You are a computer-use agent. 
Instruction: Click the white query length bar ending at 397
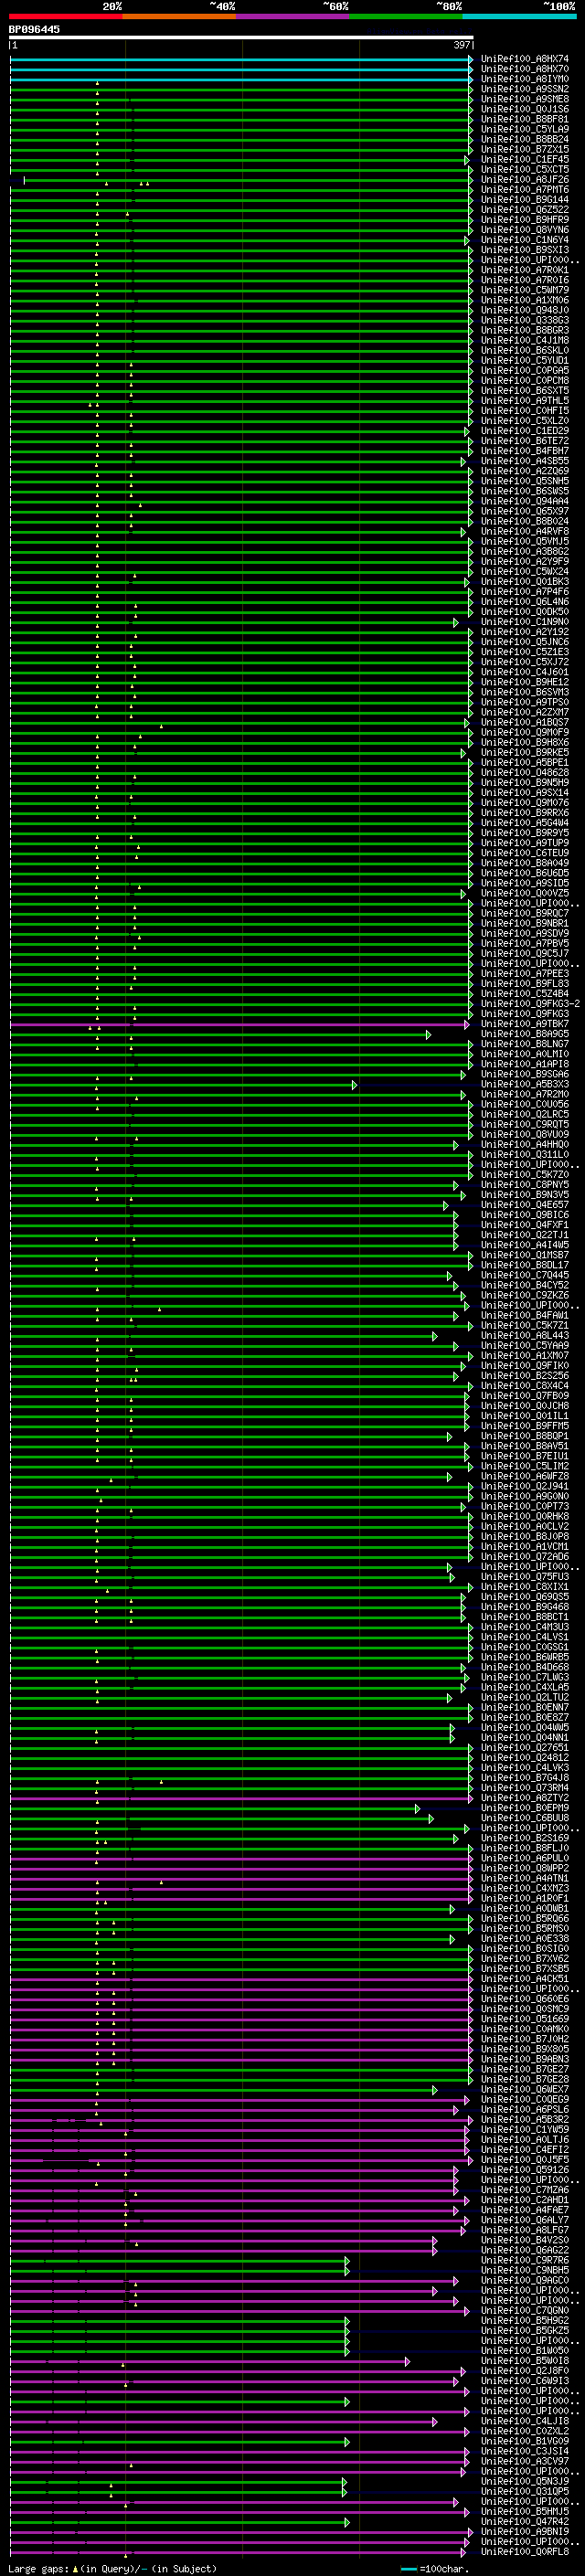tap(241, 38)
